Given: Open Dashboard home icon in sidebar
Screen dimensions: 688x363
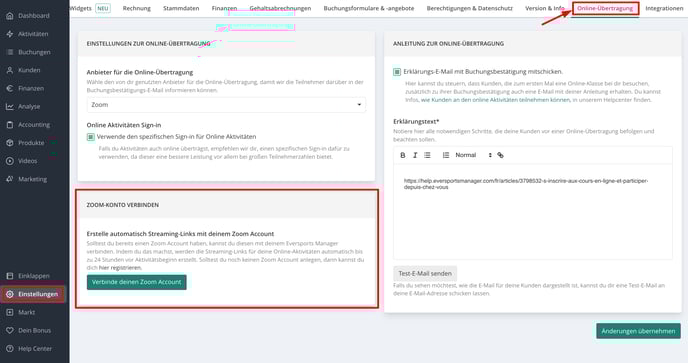Looking at the screenshot, I should tap(10, 16).
